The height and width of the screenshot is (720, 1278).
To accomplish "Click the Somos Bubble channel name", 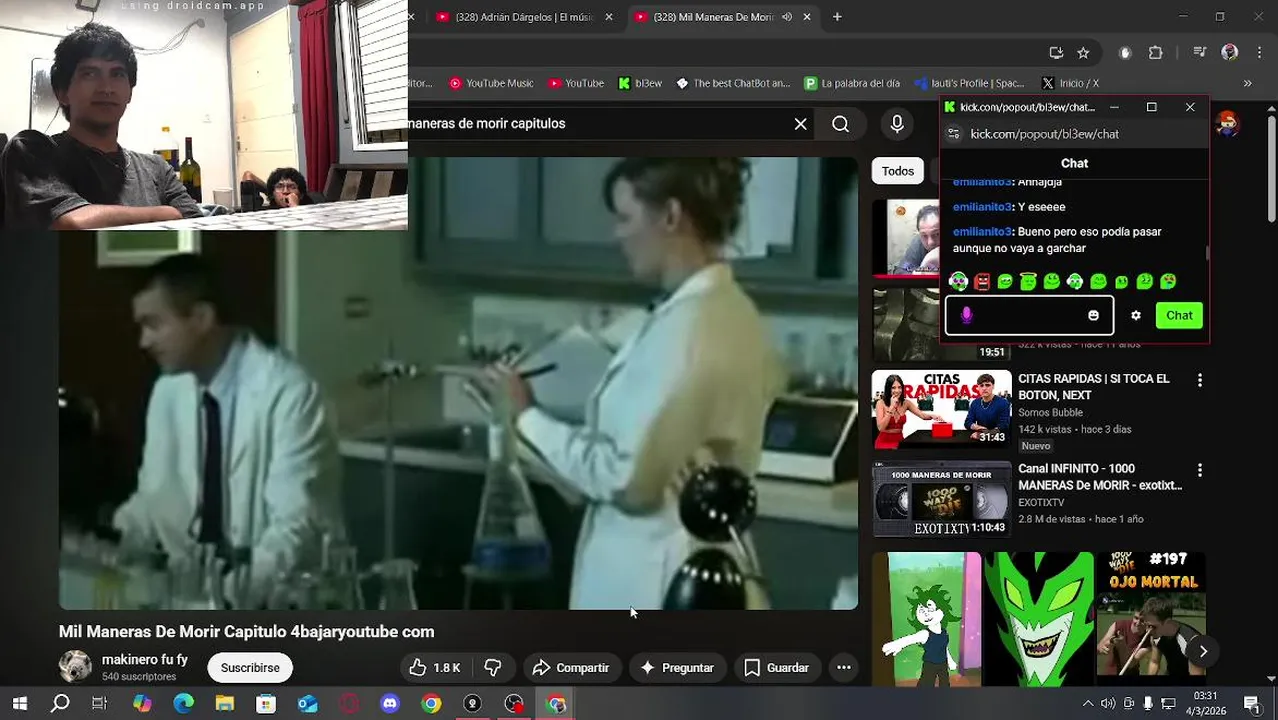I will tap(1050, 413).
